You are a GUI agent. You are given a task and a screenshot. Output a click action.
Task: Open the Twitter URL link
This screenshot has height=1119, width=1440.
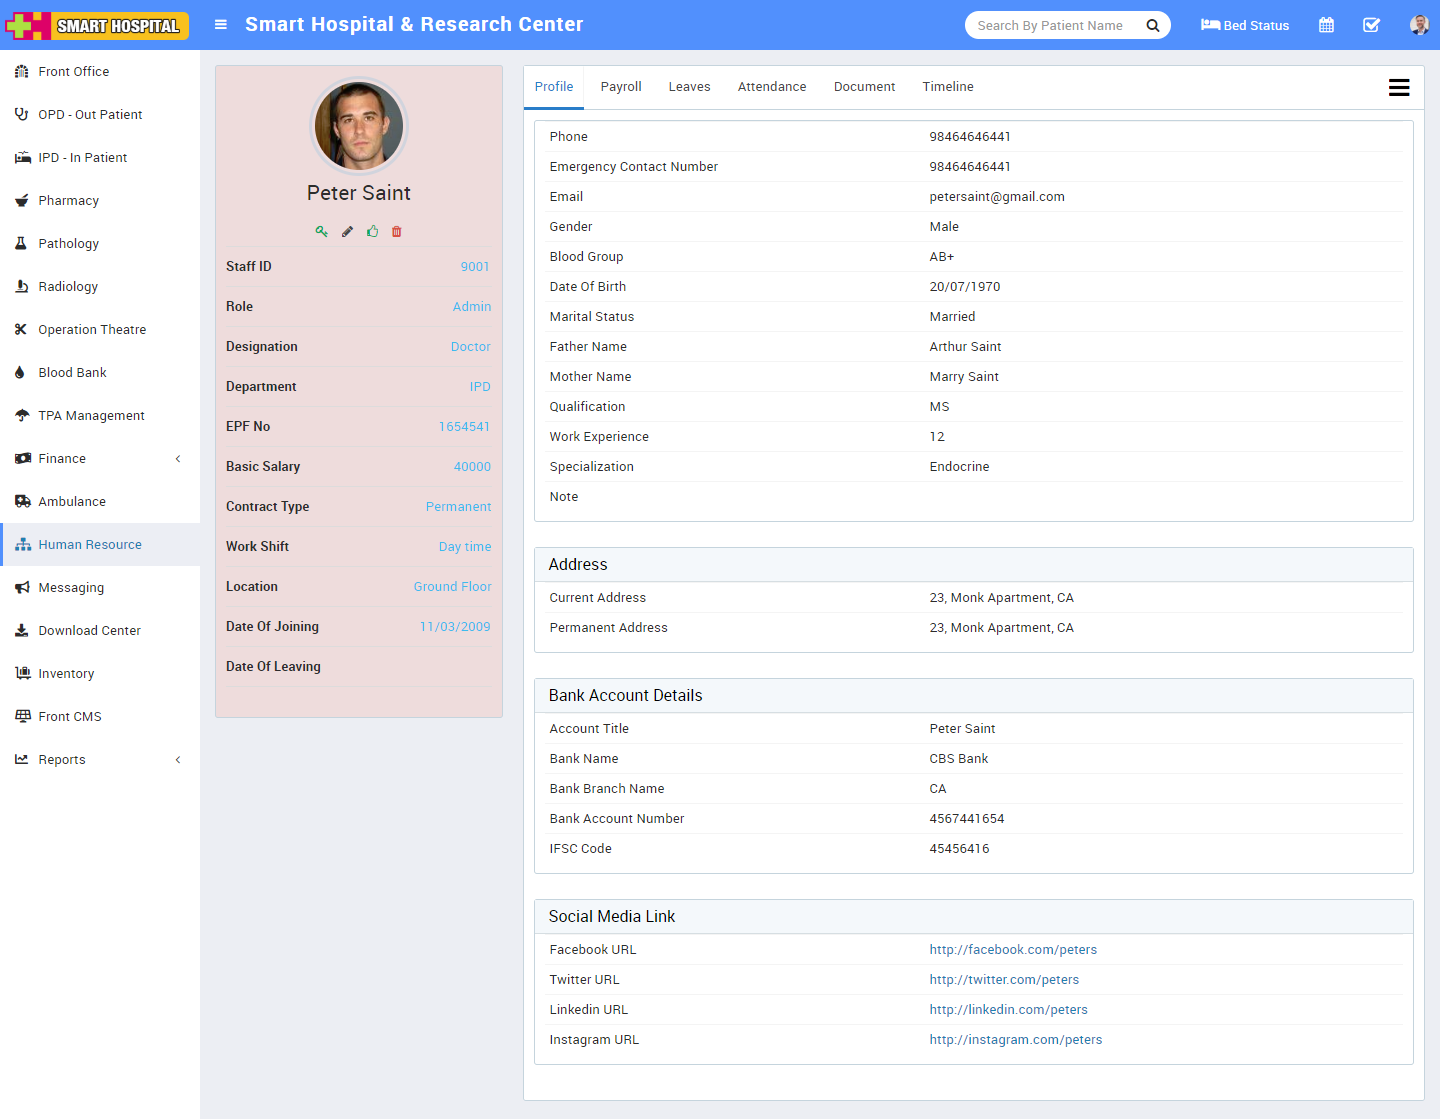pyautogui.click(x=1004, y=979)
